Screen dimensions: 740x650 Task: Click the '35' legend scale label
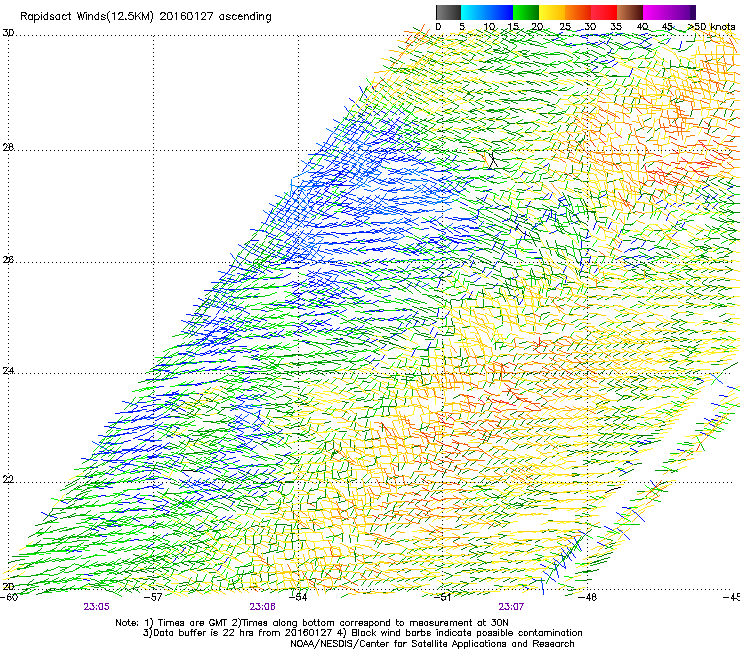[616, 27]
